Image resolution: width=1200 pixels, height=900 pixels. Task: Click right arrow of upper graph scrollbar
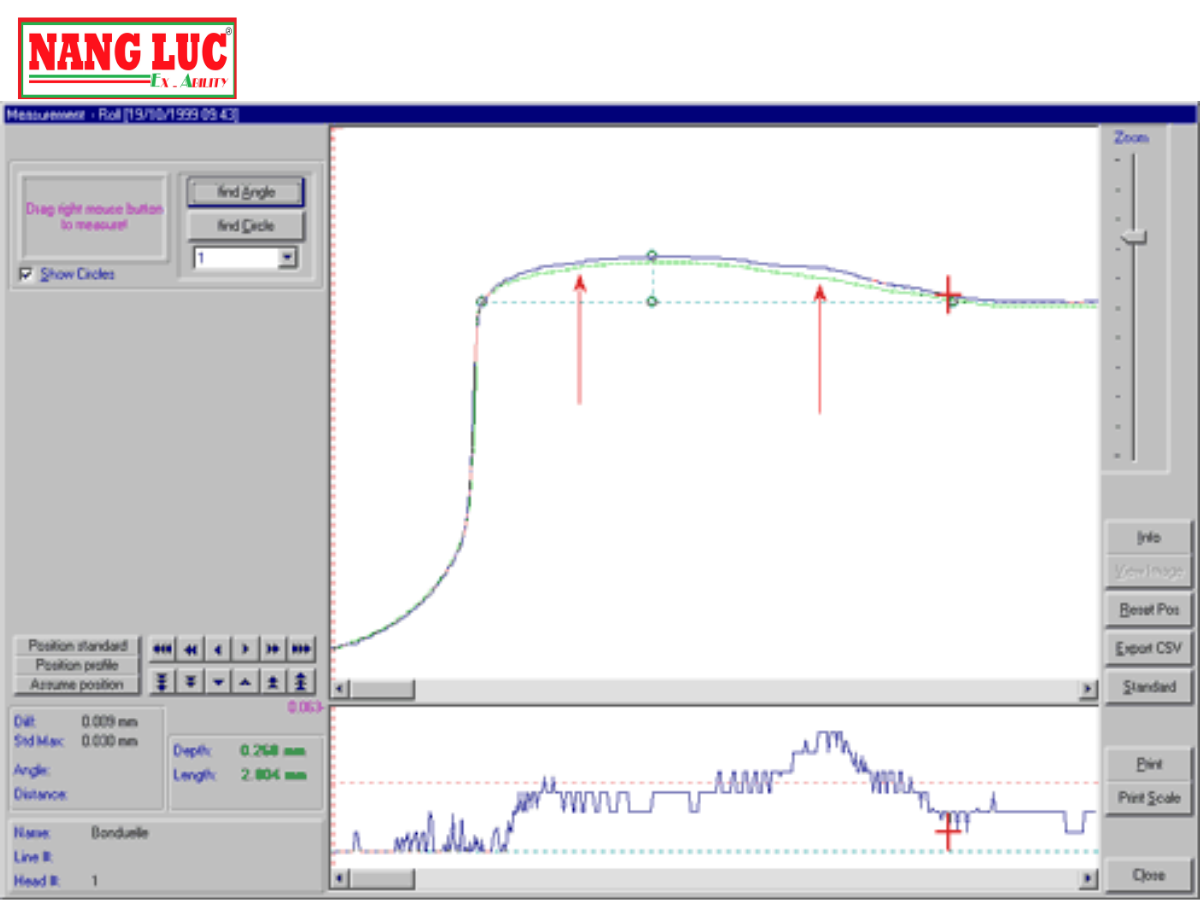(1088, 689)
